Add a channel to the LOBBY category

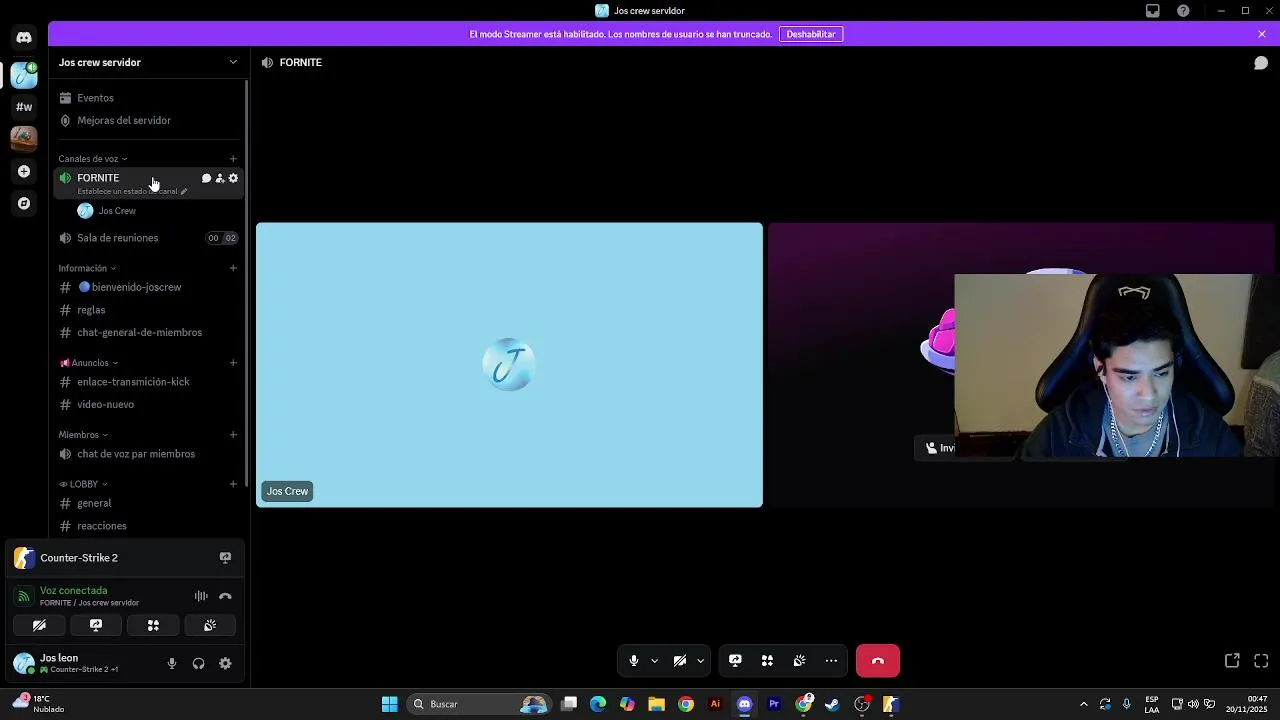[233, 484]
